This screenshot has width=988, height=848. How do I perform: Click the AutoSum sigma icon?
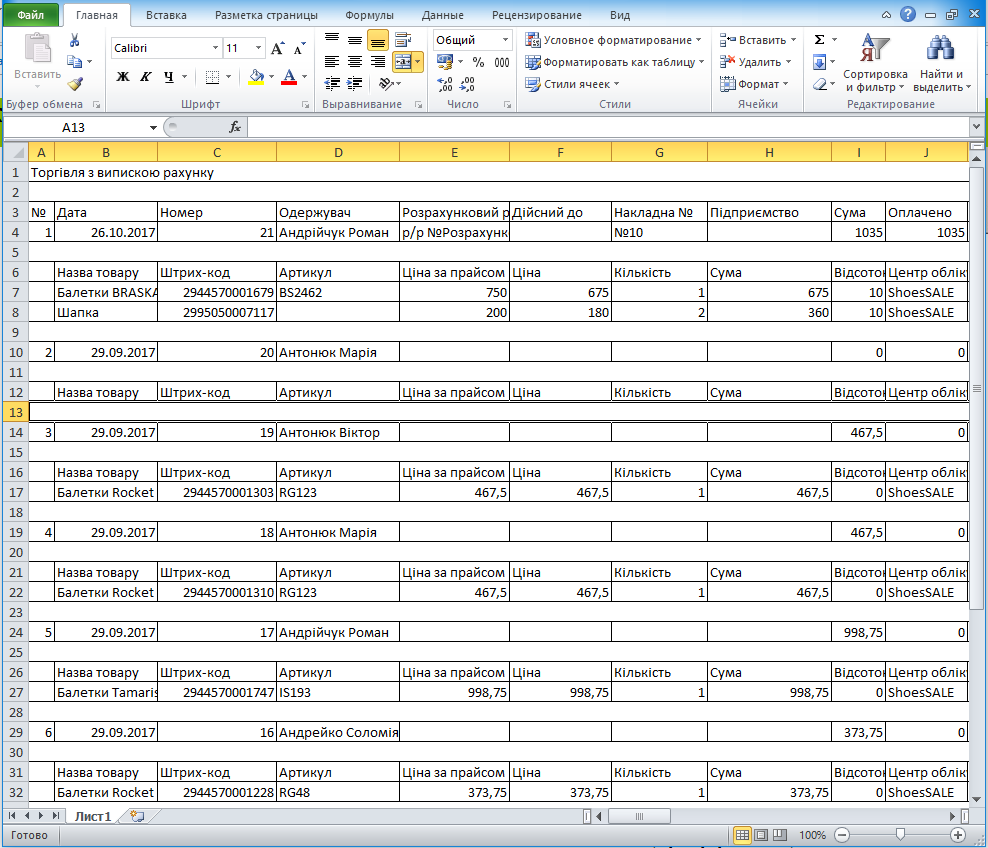[x=819, y=40]
